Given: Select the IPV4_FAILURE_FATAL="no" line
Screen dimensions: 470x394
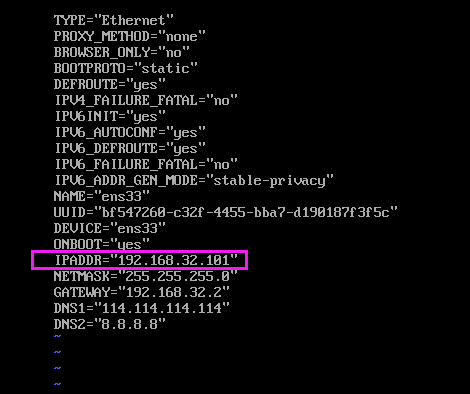Looking at the screenshot, I should 146,100.
